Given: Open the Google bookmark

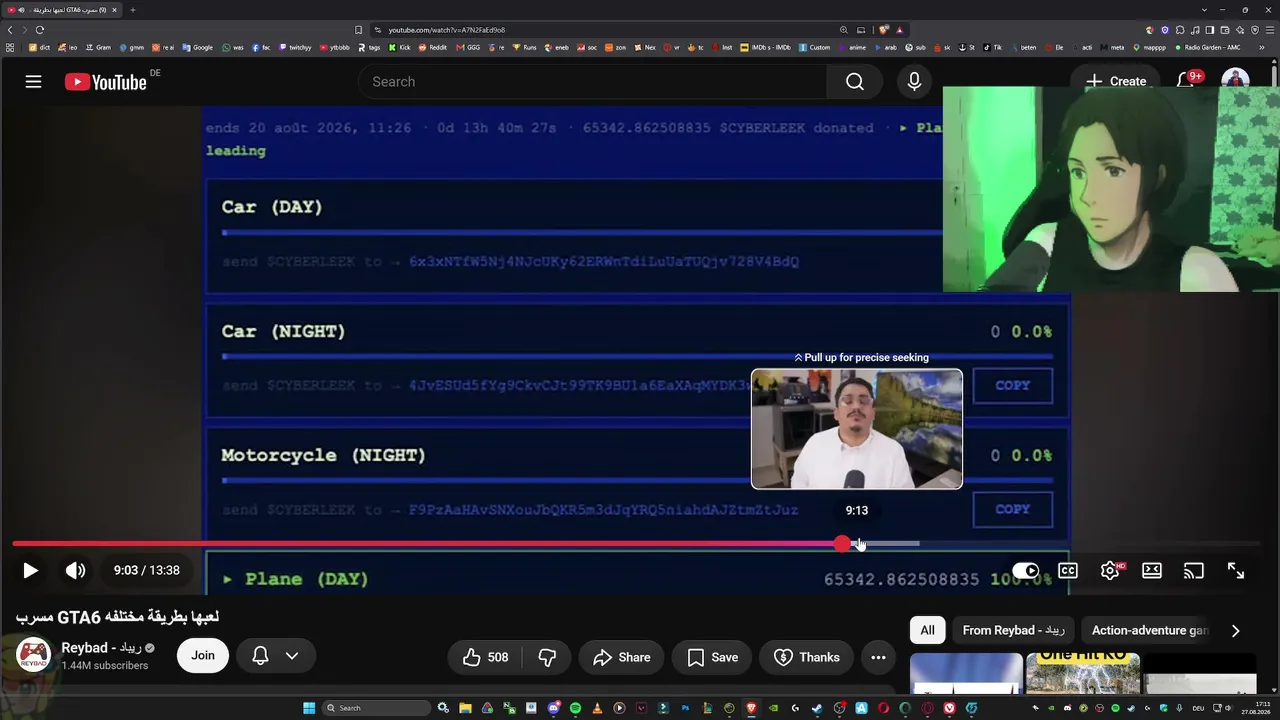Looking at the screenshot, I should (x=197, y=47).
